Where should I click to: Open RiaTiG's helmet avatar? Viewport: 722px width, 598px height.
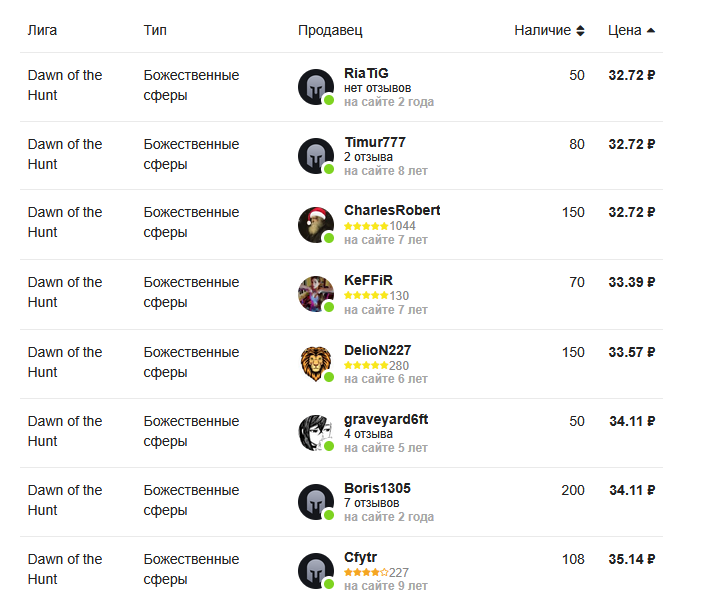tap(316, 87)
